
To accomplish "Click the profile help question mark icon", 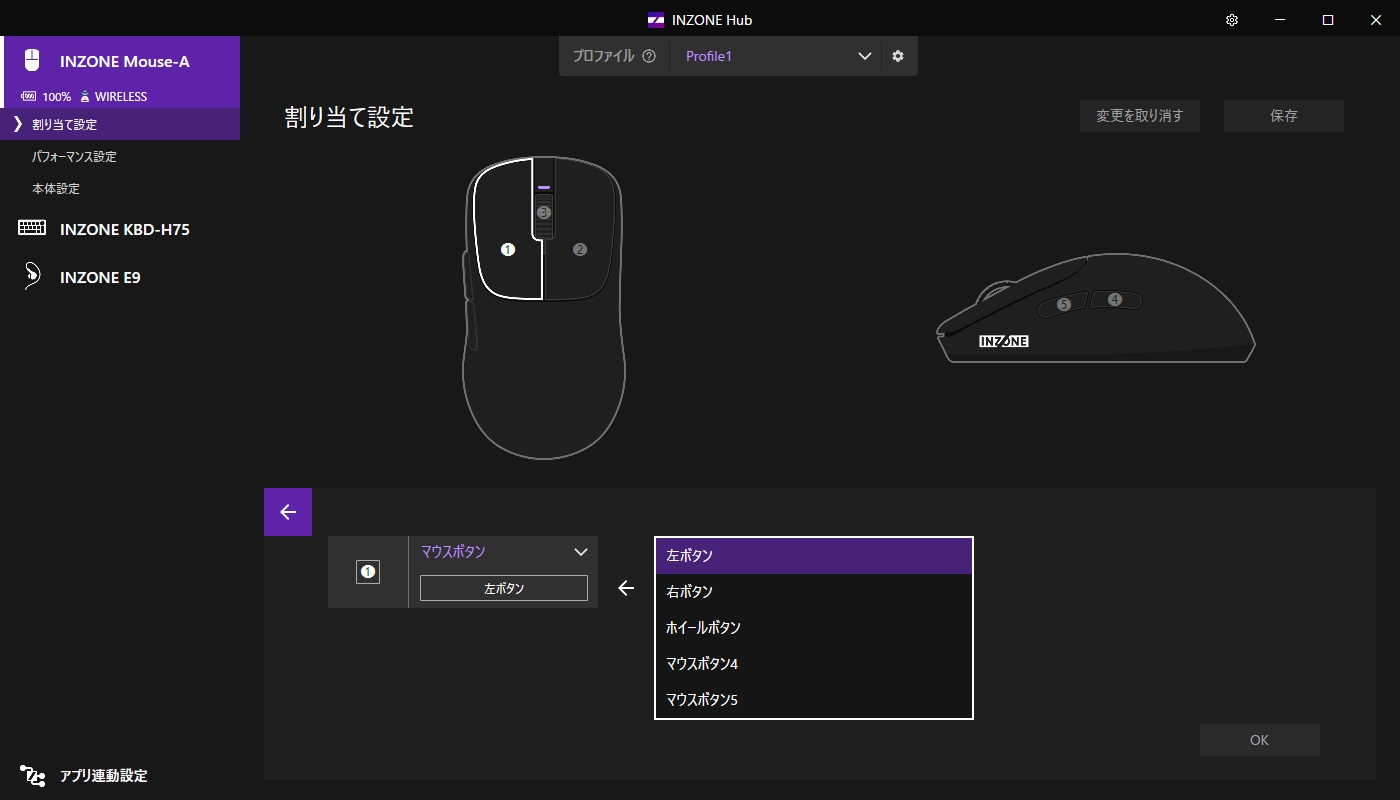I will (649, 56).
